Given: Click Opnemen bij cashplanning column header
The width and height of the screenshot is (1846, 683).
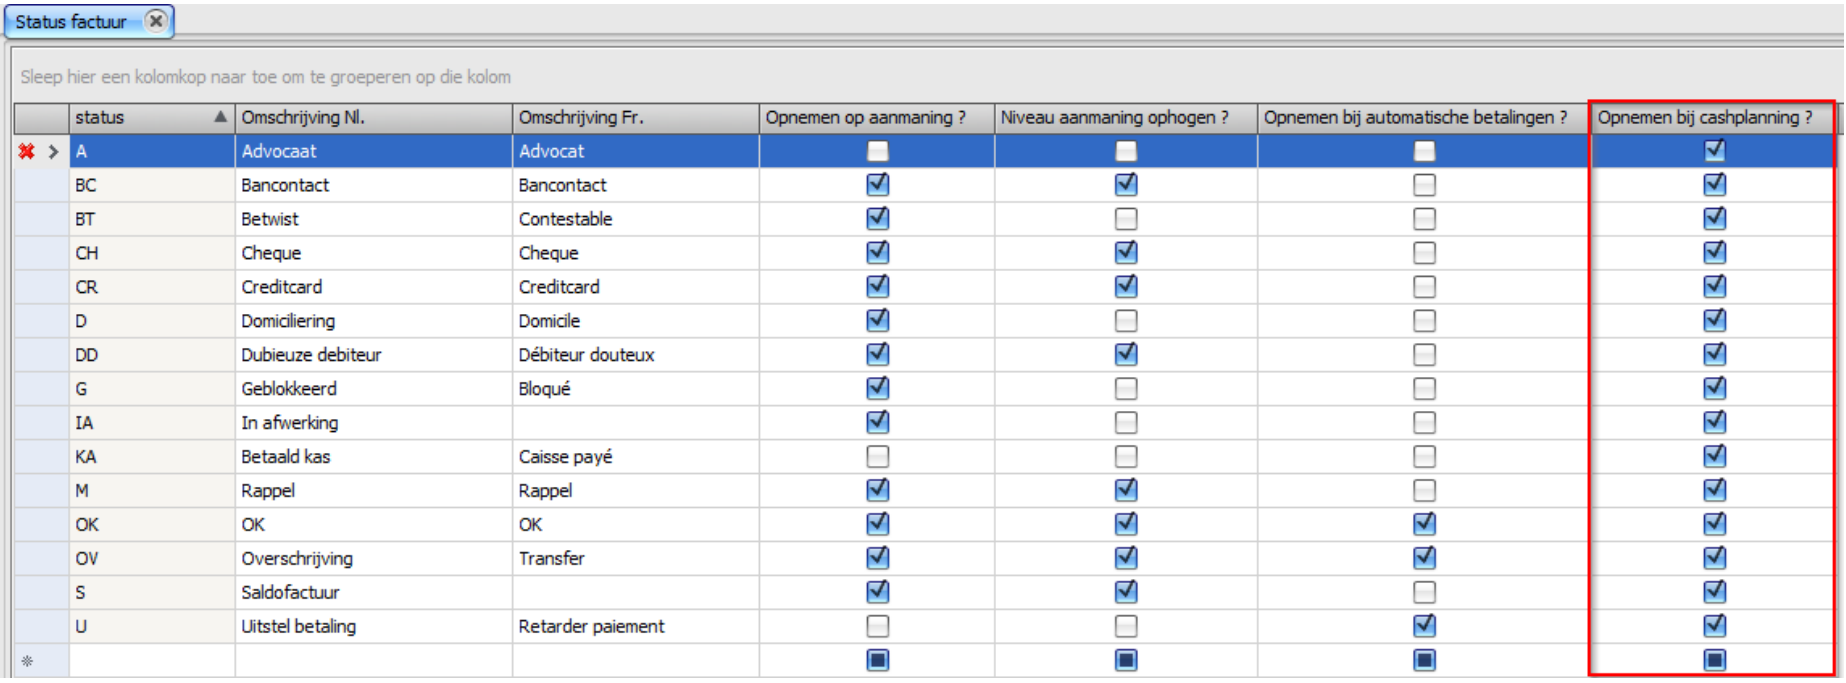Looking at the screenshot, I should (1704, 117).
